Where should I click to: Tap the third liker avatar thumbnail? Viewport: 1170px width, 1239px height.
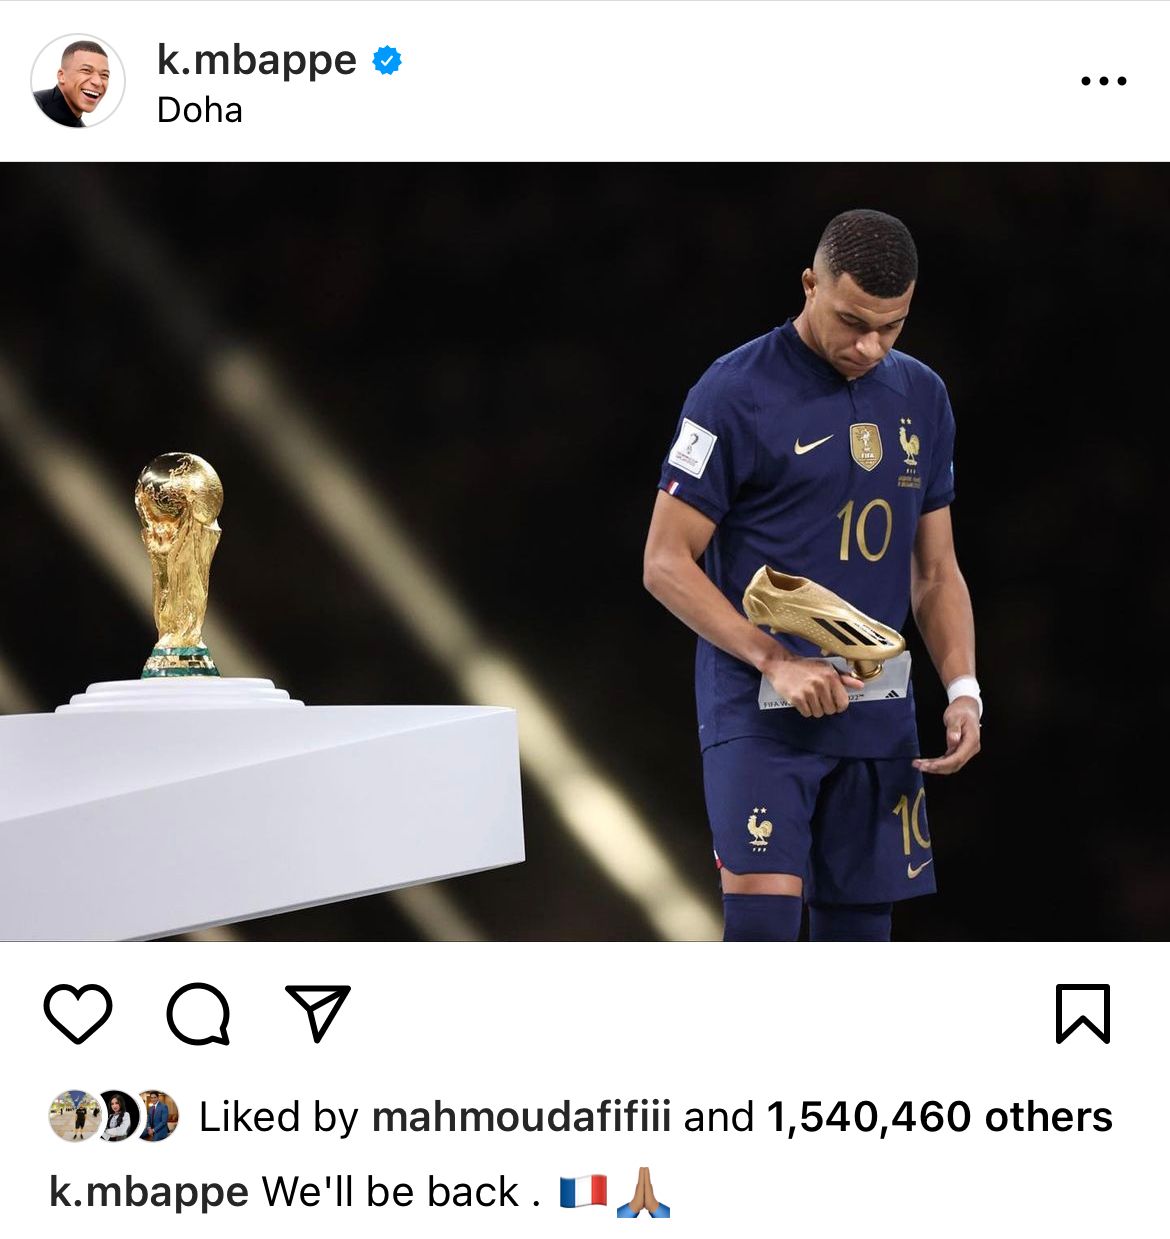click(x=158, y=1116)
